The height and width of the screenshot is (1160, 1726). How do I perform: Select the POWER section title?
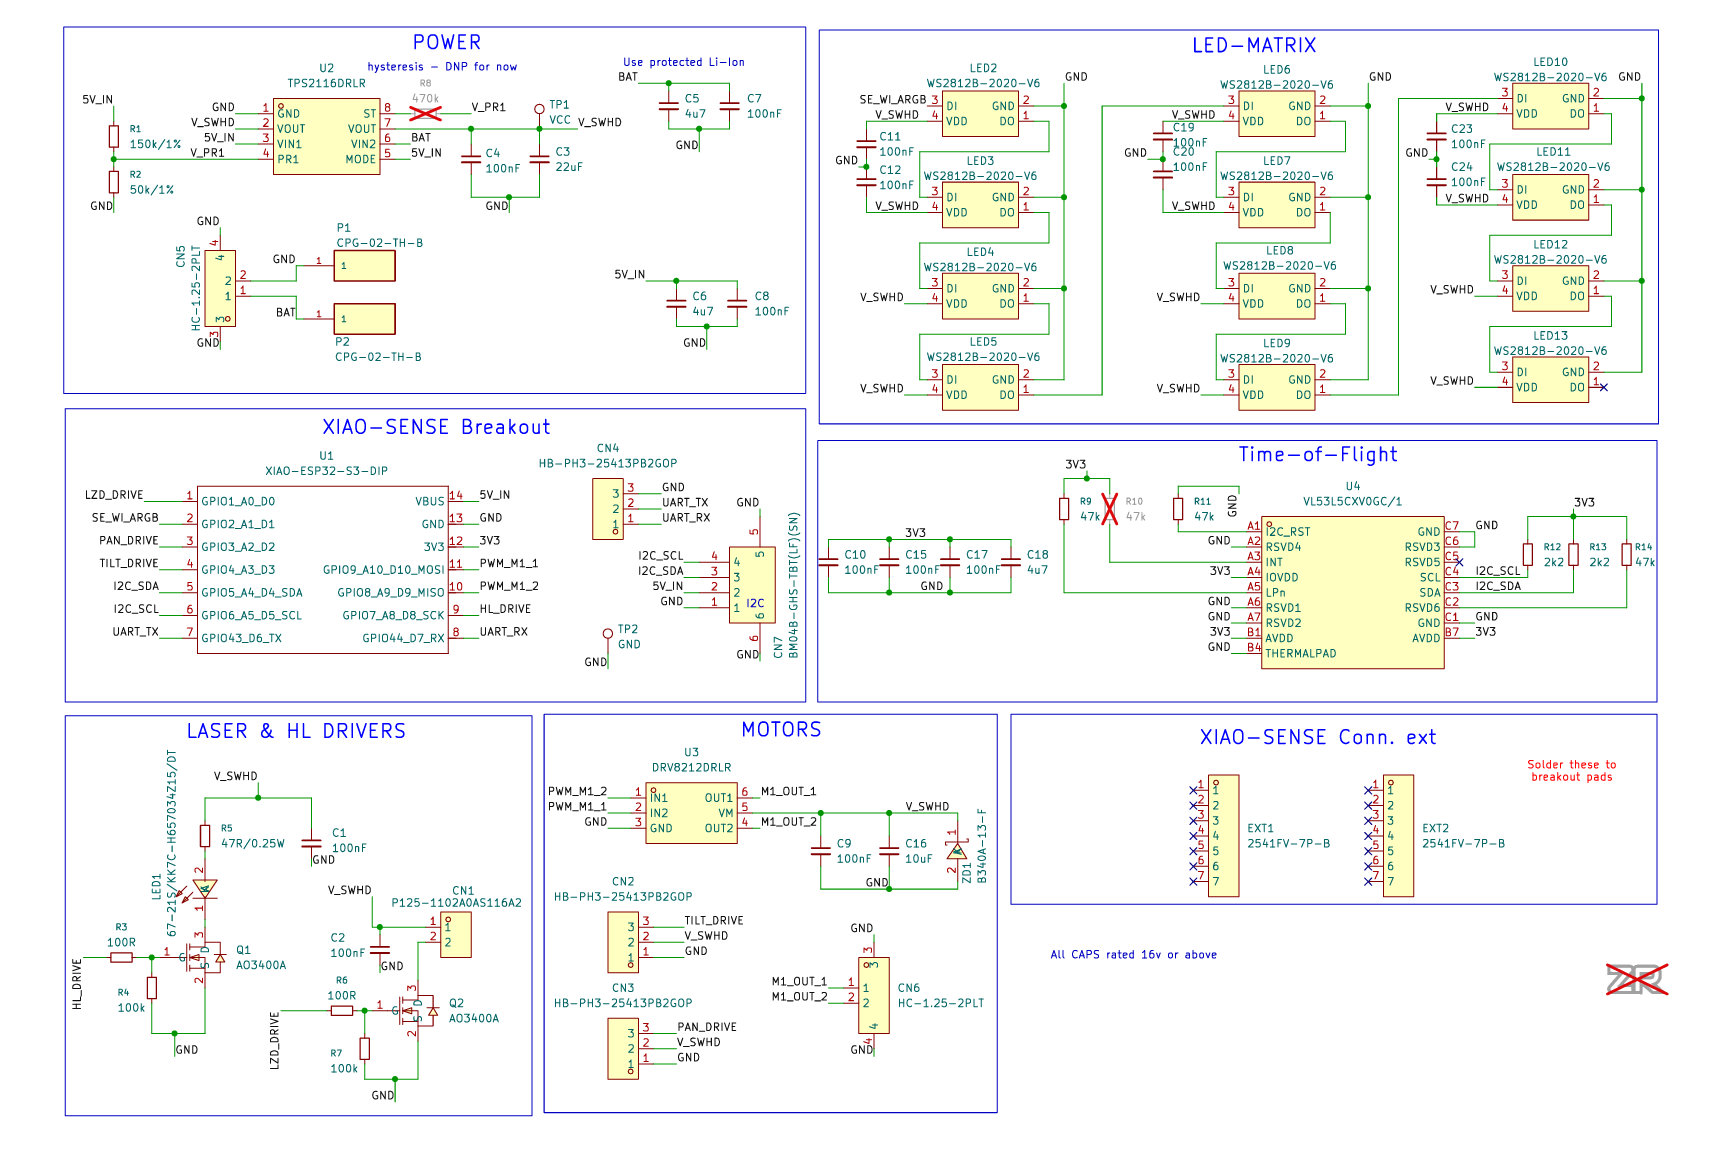pyautogui.click(x=447, y=42)
